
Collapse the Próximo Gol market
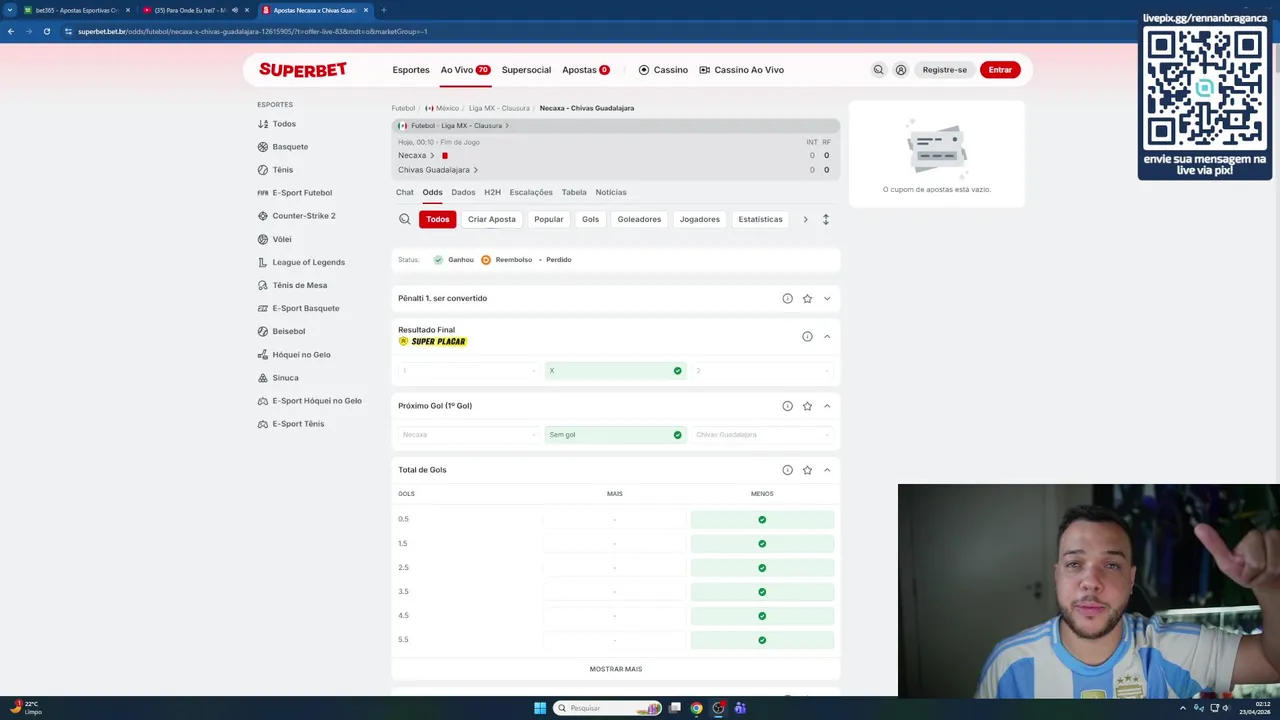(x=827, y=406)
